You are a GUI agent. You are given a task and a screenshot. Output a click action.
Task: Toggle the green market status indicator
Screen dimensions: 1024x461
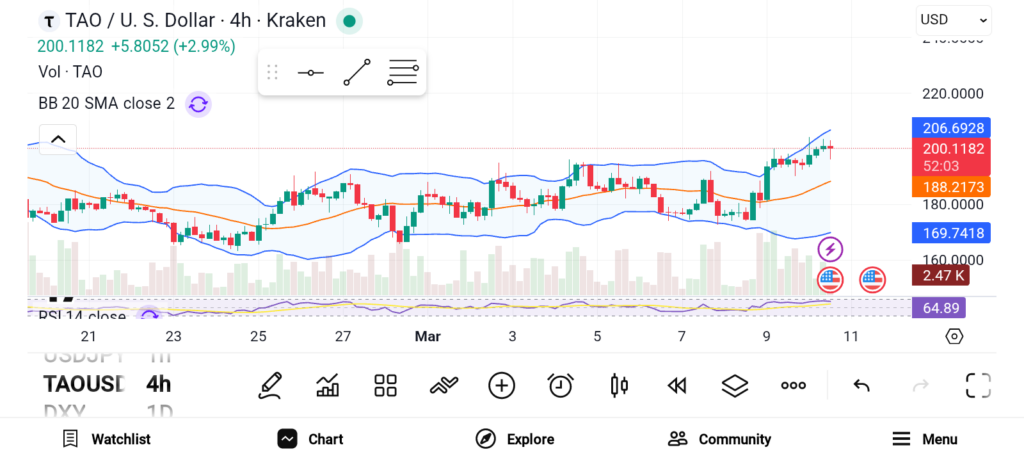349,20
